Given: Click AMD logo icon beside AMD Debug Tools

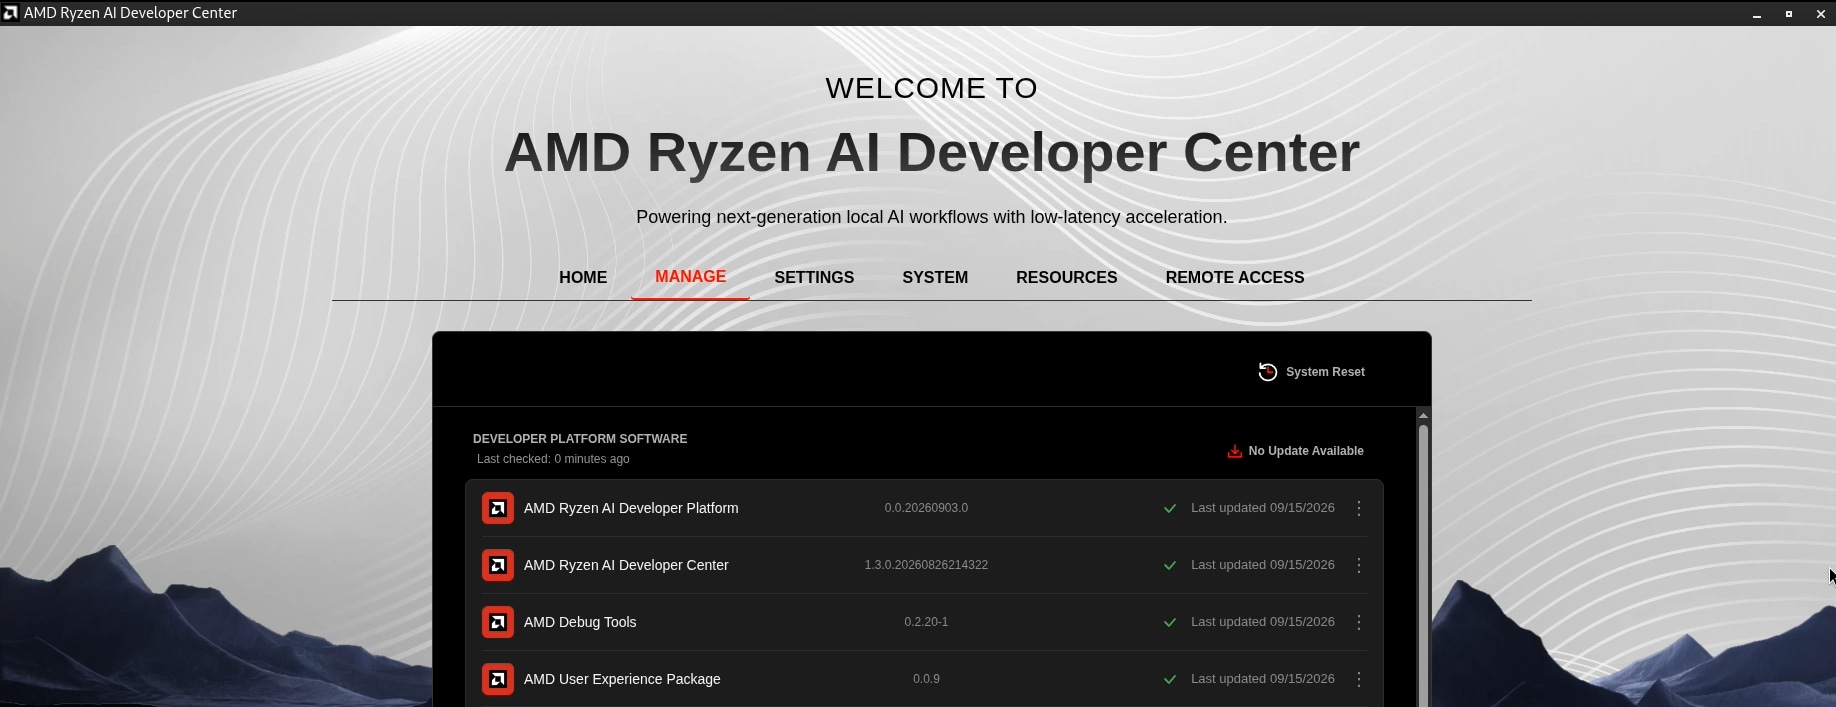Looking at the screenshot, I should [x=498, y=622].
